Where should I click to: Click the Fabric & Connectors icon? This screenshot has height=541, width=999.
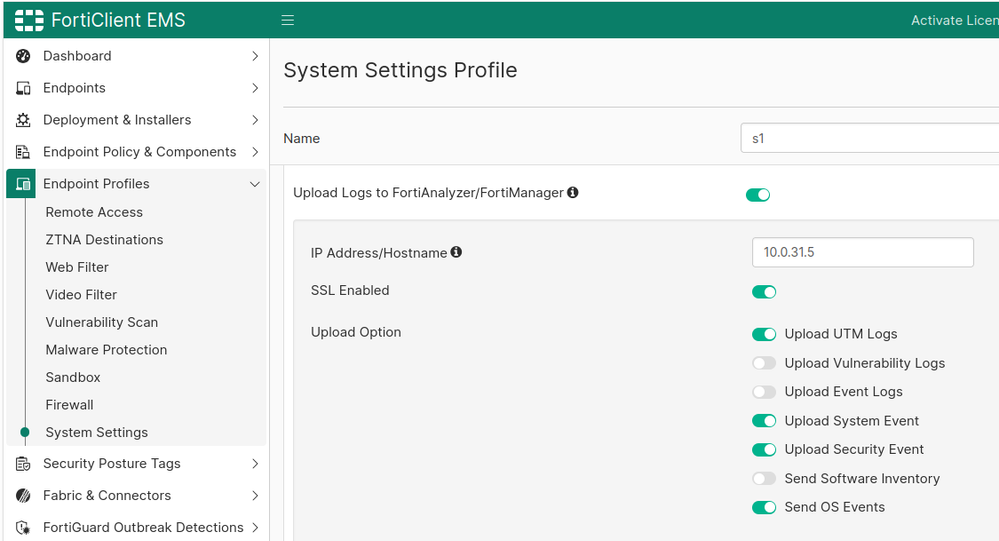click(x=23, y=496)
